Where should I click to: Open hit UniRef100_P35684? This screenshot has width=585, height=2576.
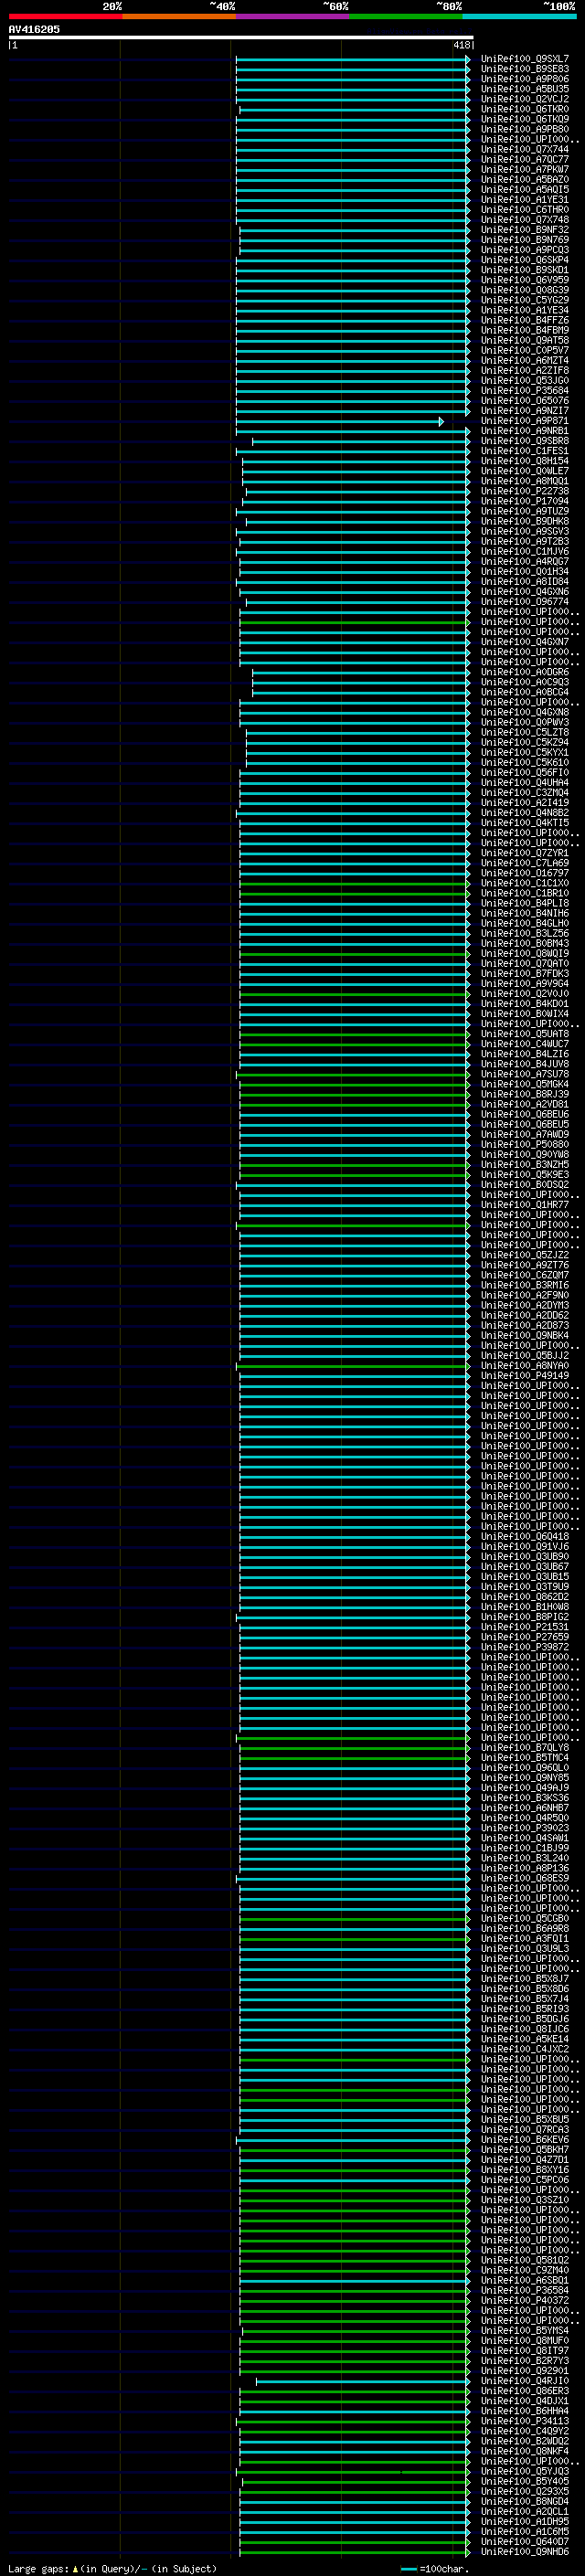(524, 391)
